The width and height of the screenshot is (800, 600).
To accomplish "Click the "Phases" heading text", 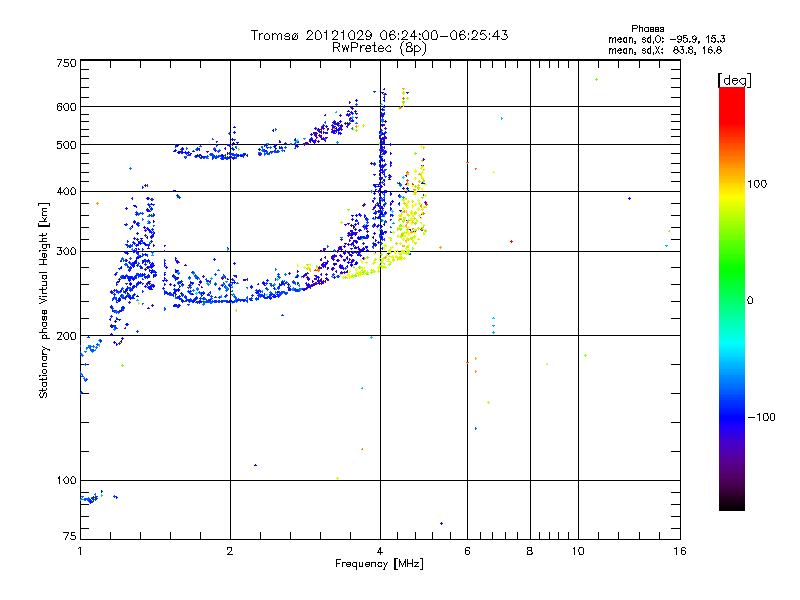I will click(x=647, y=29).
